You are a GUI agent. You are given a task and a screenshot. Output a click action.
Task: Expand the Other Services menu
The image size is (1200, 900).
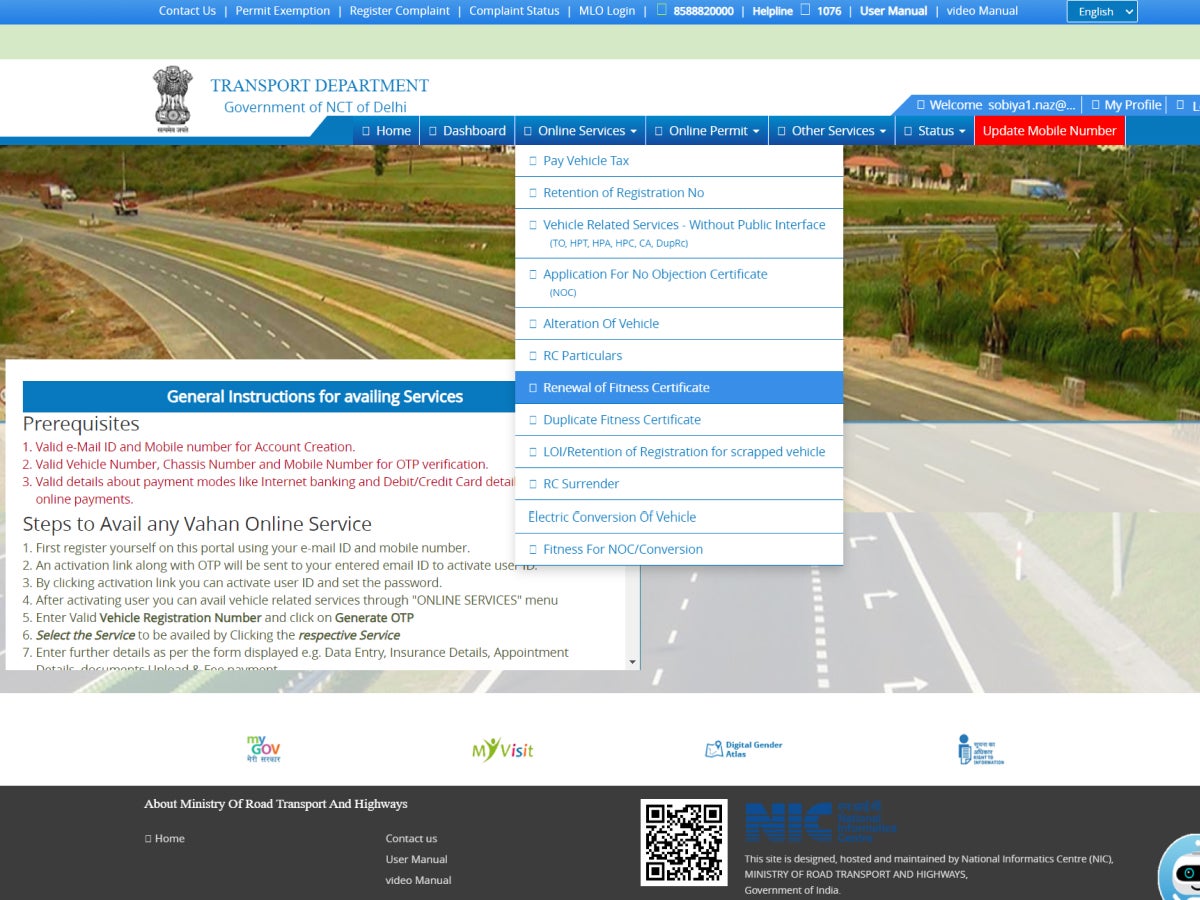(x=830, y=130)
